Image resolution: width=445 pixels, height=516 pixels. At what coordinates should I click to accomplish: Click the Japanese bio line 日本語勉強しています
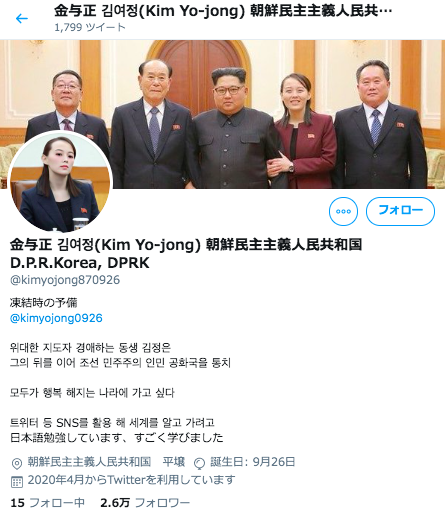click(x=117, y=437)
